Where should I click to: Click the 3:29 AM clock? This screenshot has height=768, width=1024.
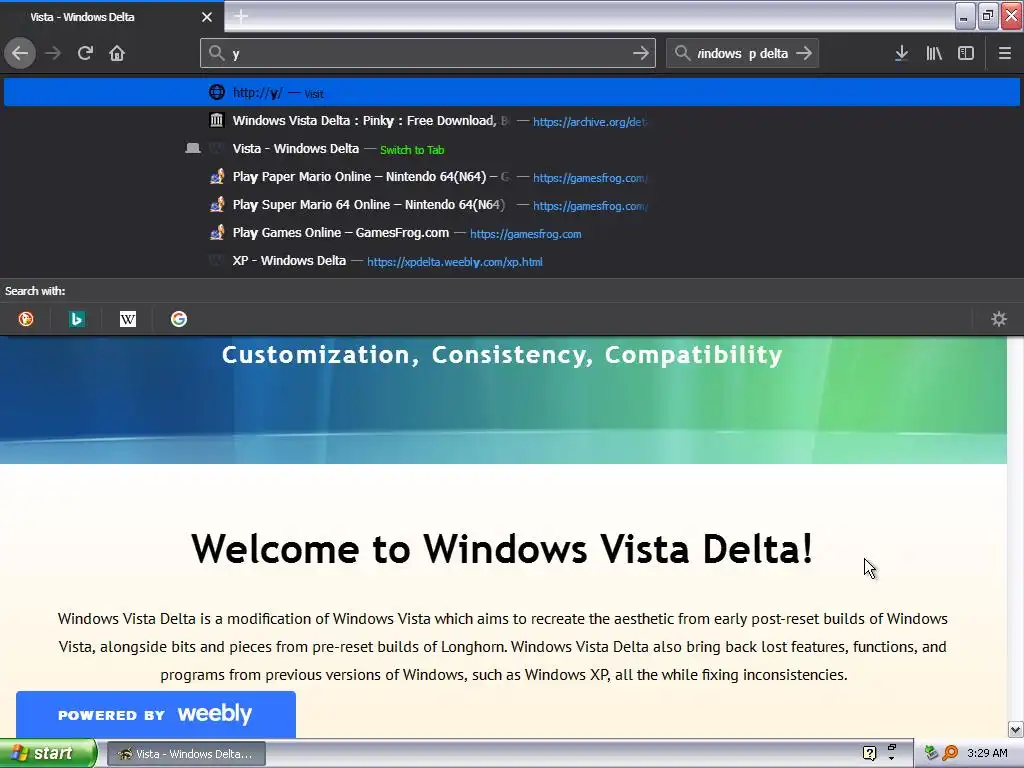pos(987,753)
